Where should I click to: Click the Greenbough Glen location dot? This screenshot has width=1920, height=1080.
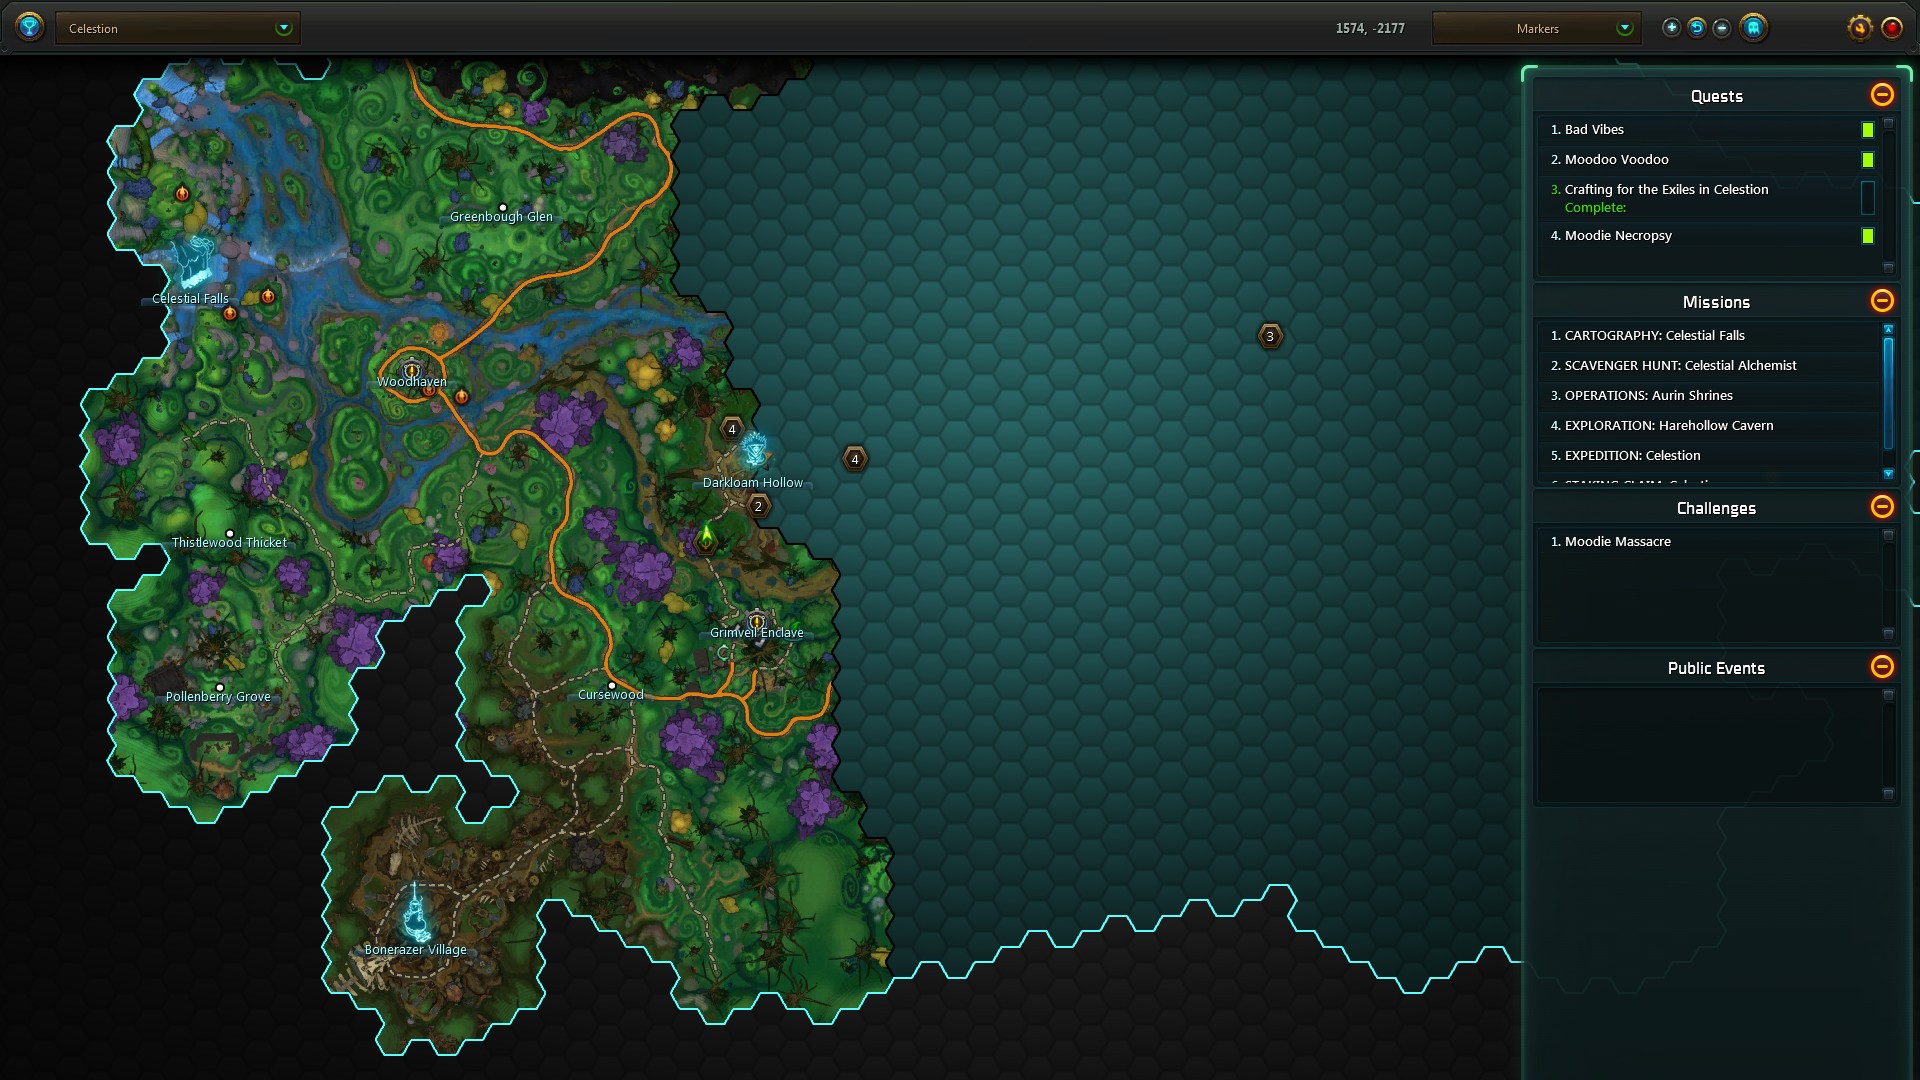(503, 207)
